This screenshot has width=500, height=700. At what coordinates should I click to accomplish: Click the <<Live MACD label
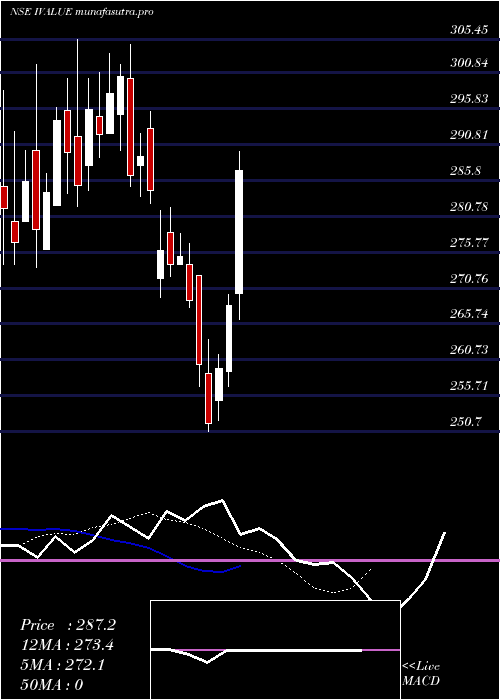click(x=421, y=674)
